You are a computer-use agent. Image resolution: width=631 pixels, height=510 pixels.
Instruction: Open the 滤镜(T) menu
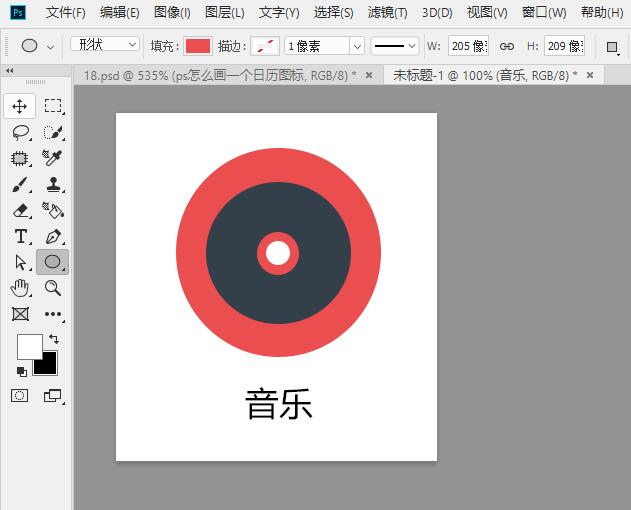pyautogui.click(x=387, y=13)
